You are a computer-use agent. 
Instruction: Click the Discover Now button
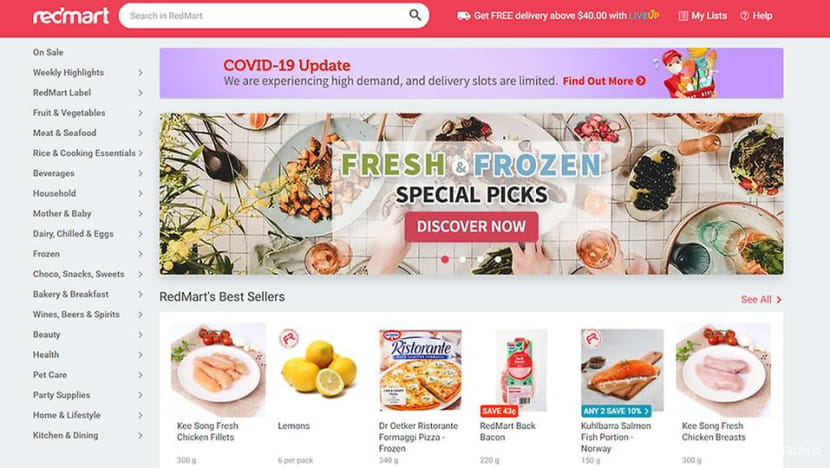(471, 227)
